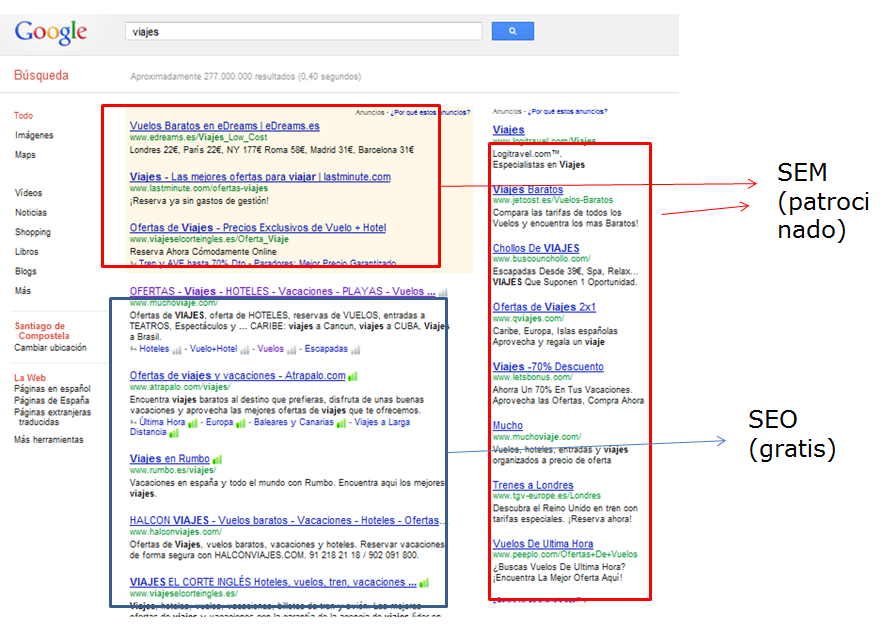The image size is (892, 644).
Task: Filter by Páginas extranjeras traducidas
Action: 52,417
